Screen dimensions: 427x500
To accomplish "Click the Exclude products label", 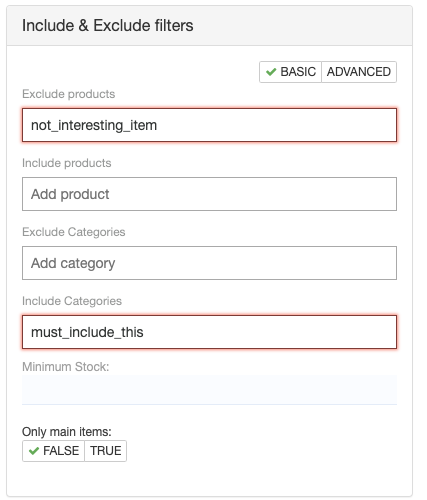I will (x=68, y=94).
